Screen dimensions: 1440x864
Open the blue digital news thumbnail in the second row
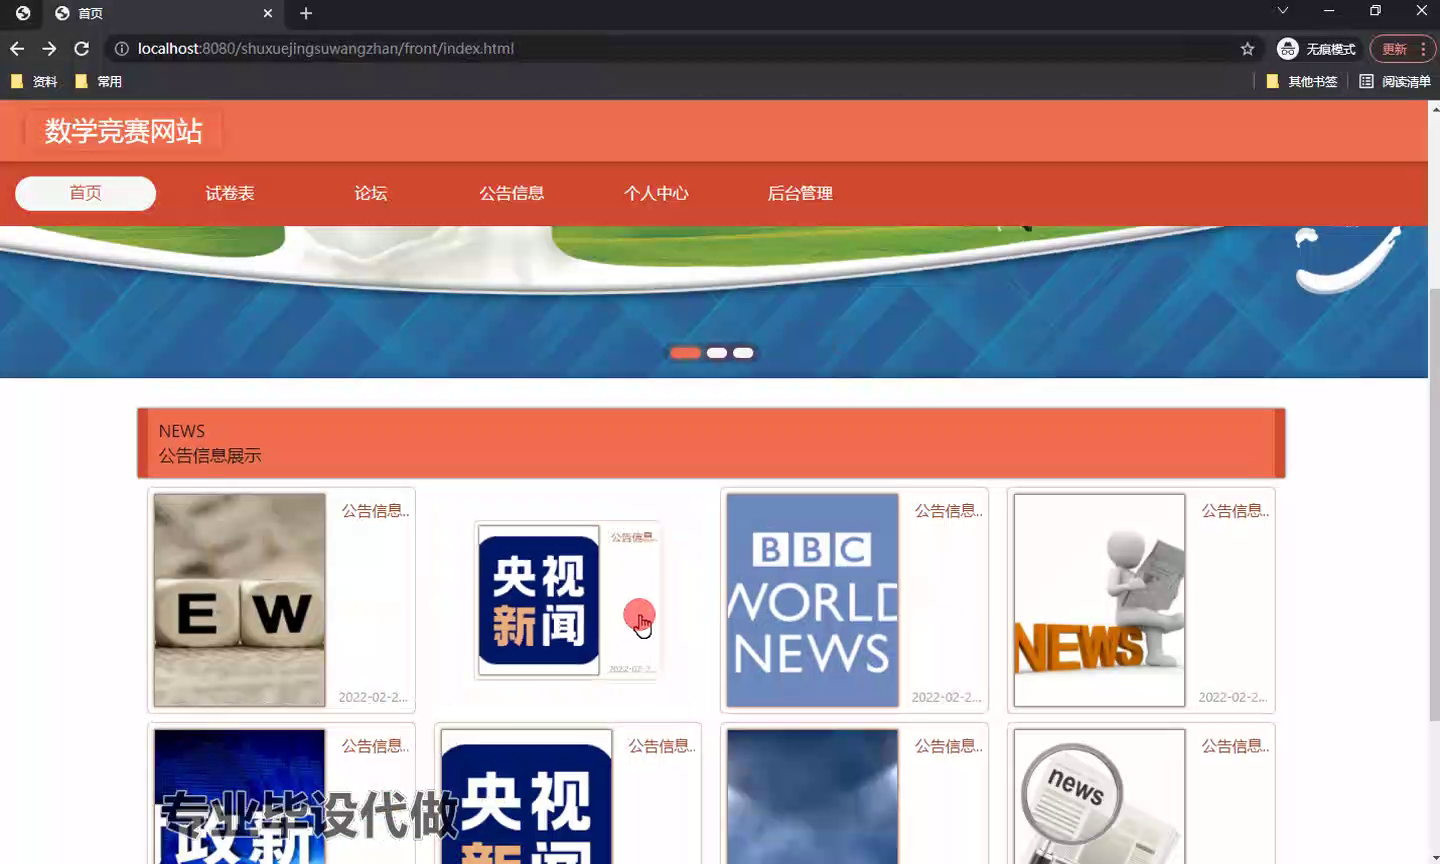pyautogui.click(x=239, y=796)
